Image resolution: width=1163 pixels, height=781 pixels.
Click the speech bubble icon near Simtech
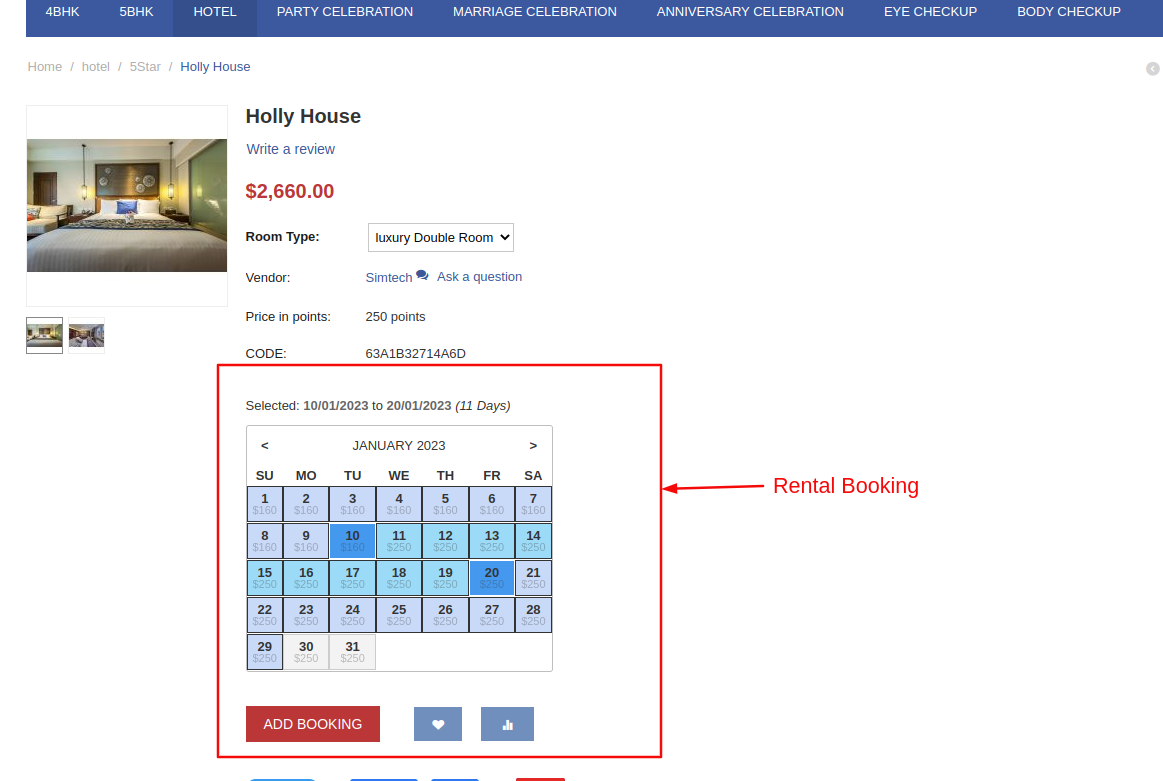[422, 275]
